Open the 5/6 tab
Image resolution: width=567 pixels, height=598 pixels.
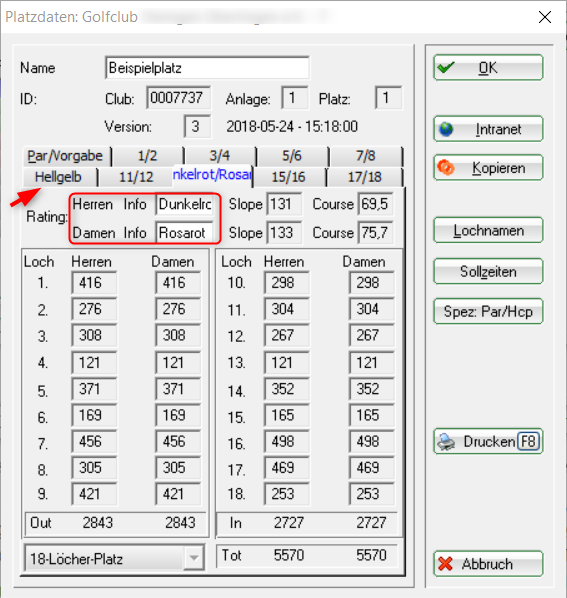tap(291, 156)
